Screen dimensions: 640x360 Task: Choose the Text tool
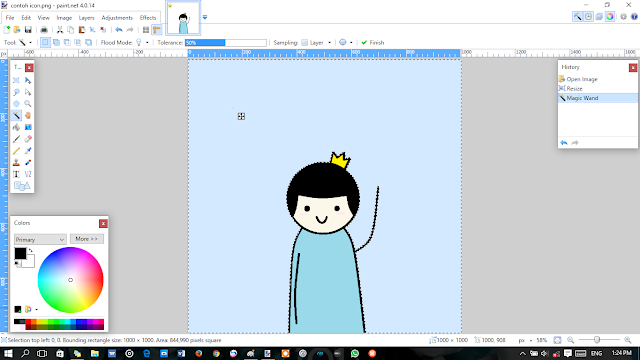coord(16,174)
